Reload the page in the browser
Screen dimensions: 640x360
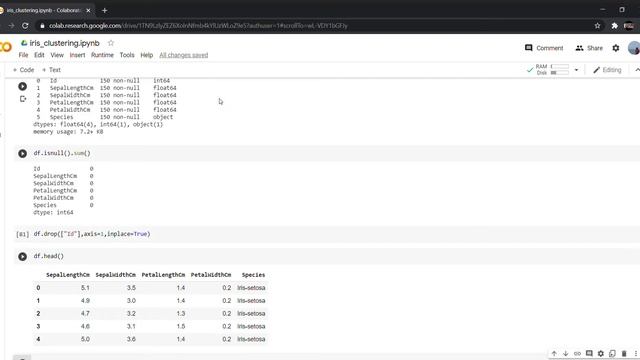[x=25, y=26]
